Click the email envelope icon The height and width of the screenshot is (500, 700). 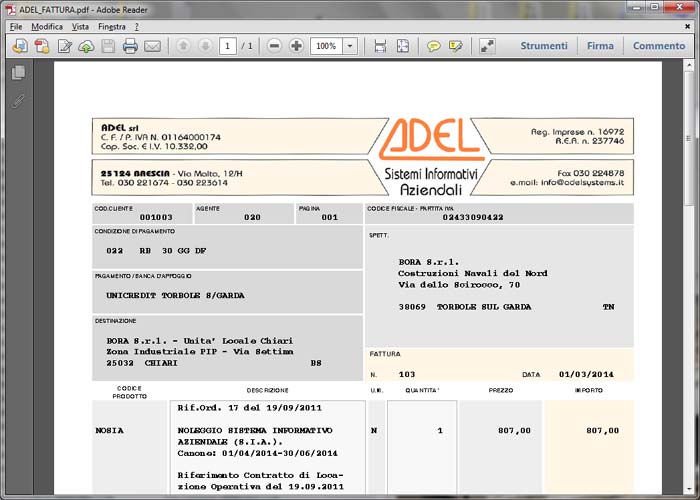pos(153,46)
